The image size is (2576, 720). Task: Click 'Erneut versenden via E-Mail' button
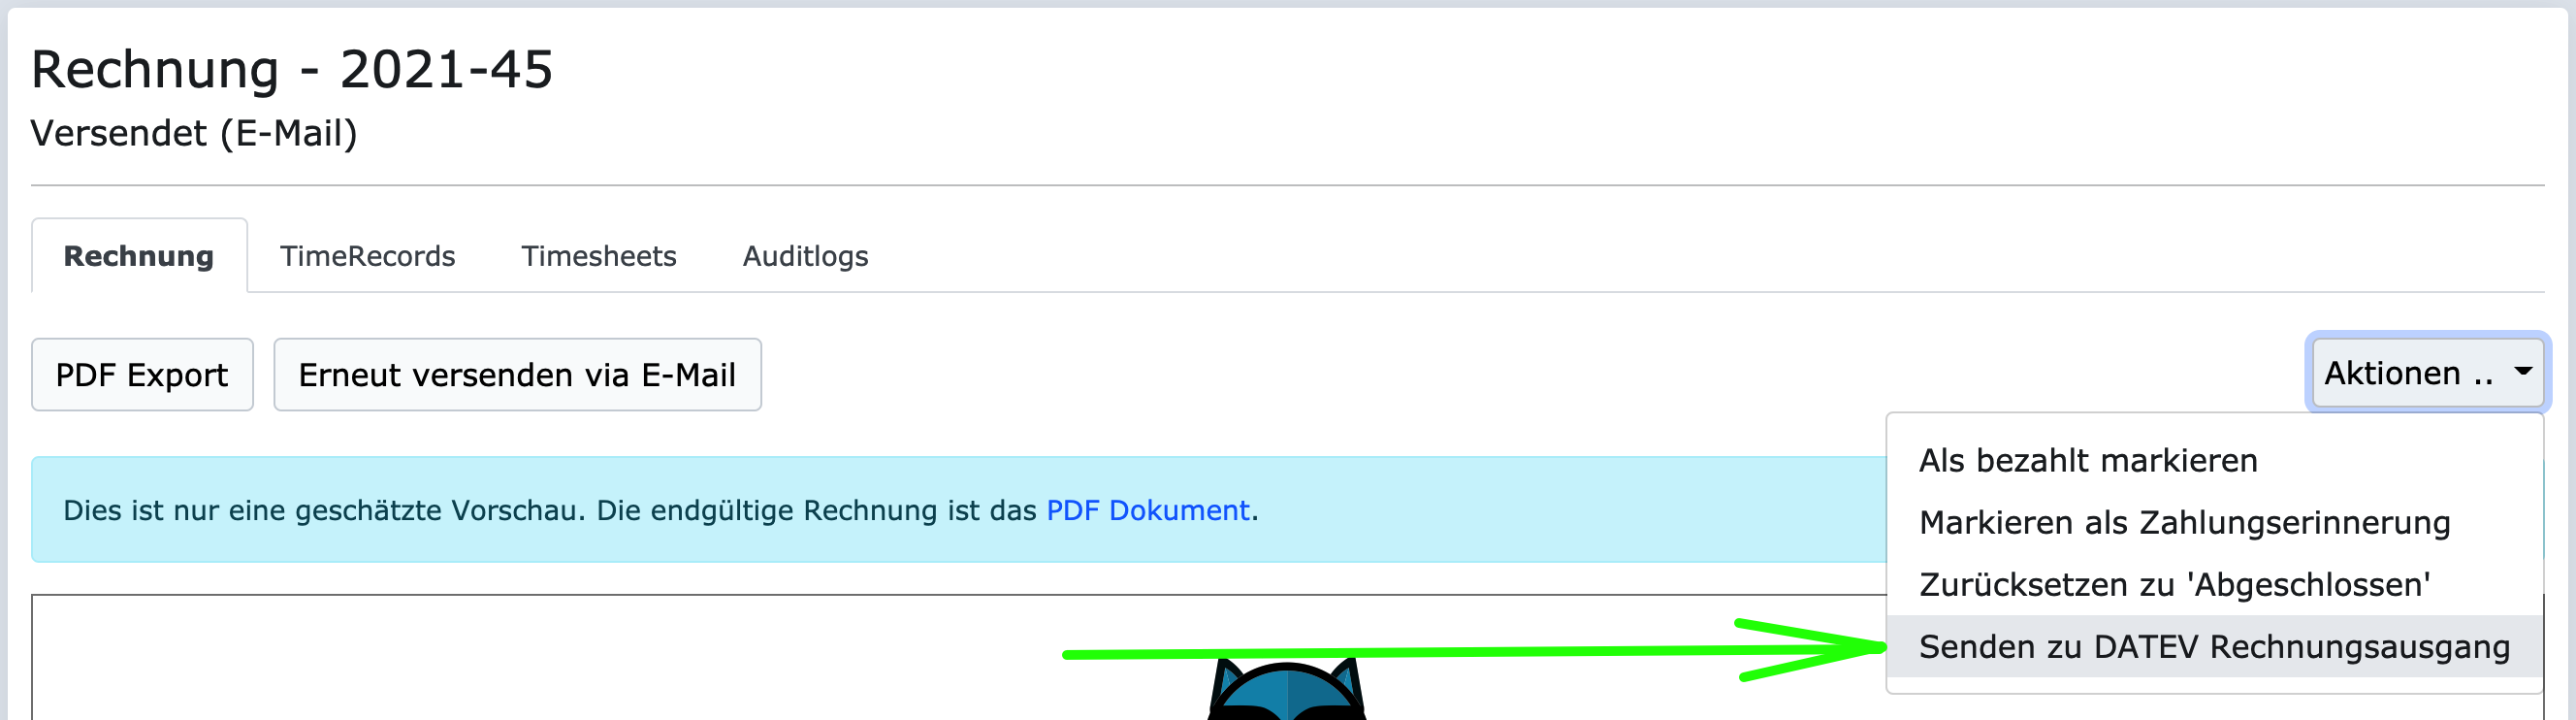pos(517,374)
